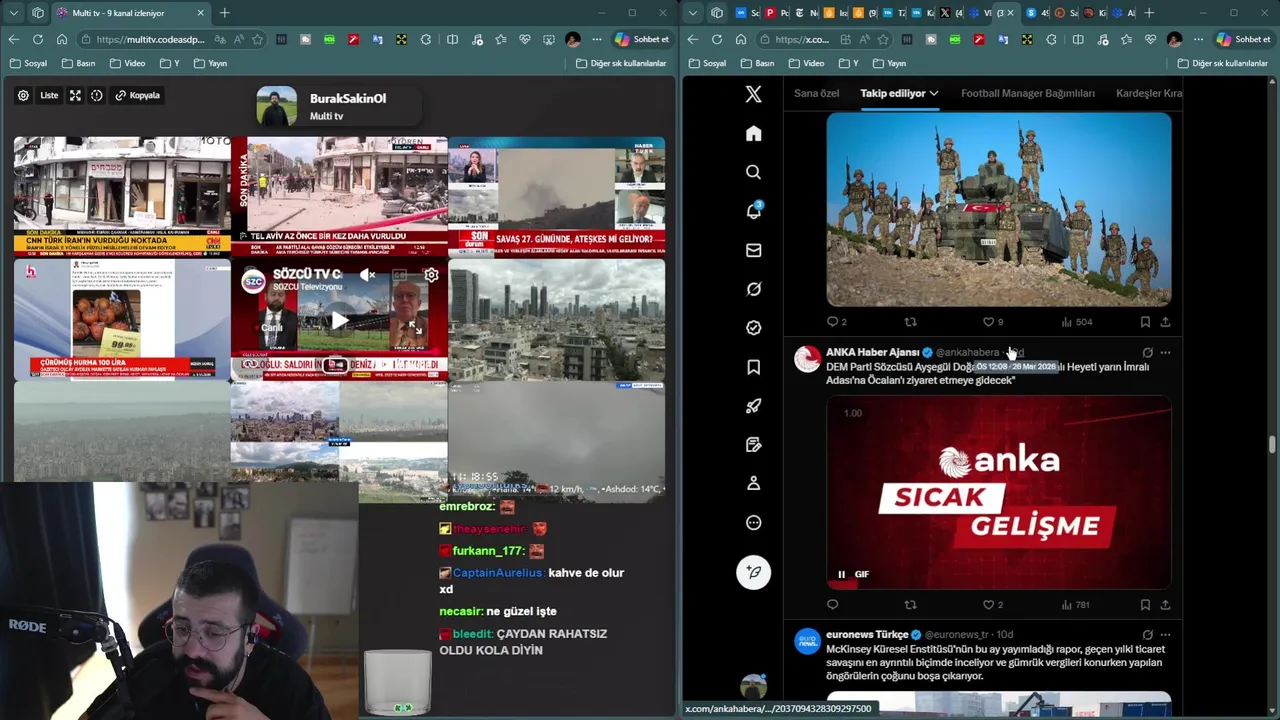Image resolution: width=1280 pixels, height=720 pixels.
Task: Share the ANKA post
Action: 1165,605
